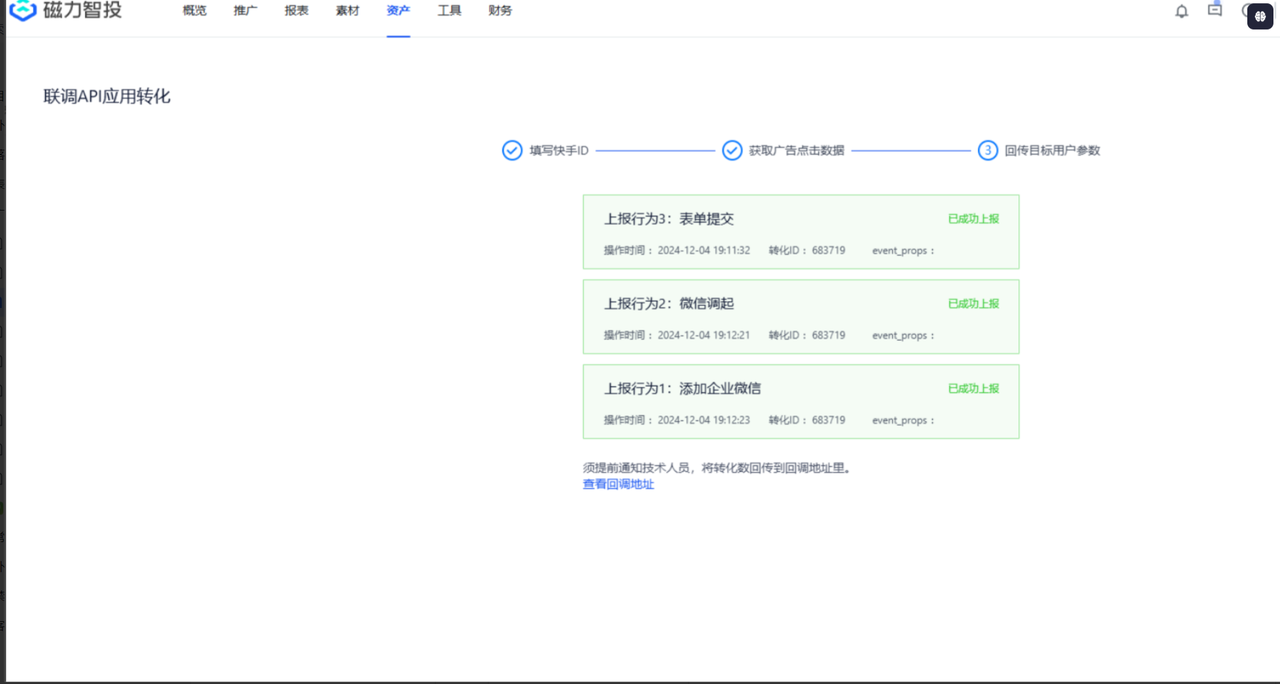Select the 添加企业微信 report card
1280x684 pixels.
point(800,402)
